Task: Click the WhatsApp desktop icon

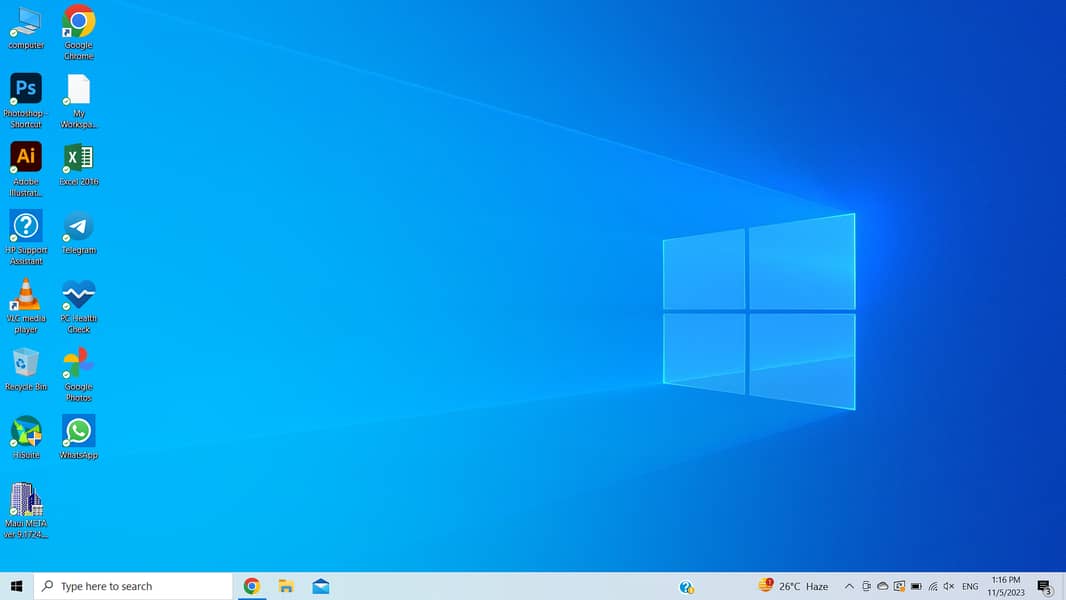Action: (78, 432)
